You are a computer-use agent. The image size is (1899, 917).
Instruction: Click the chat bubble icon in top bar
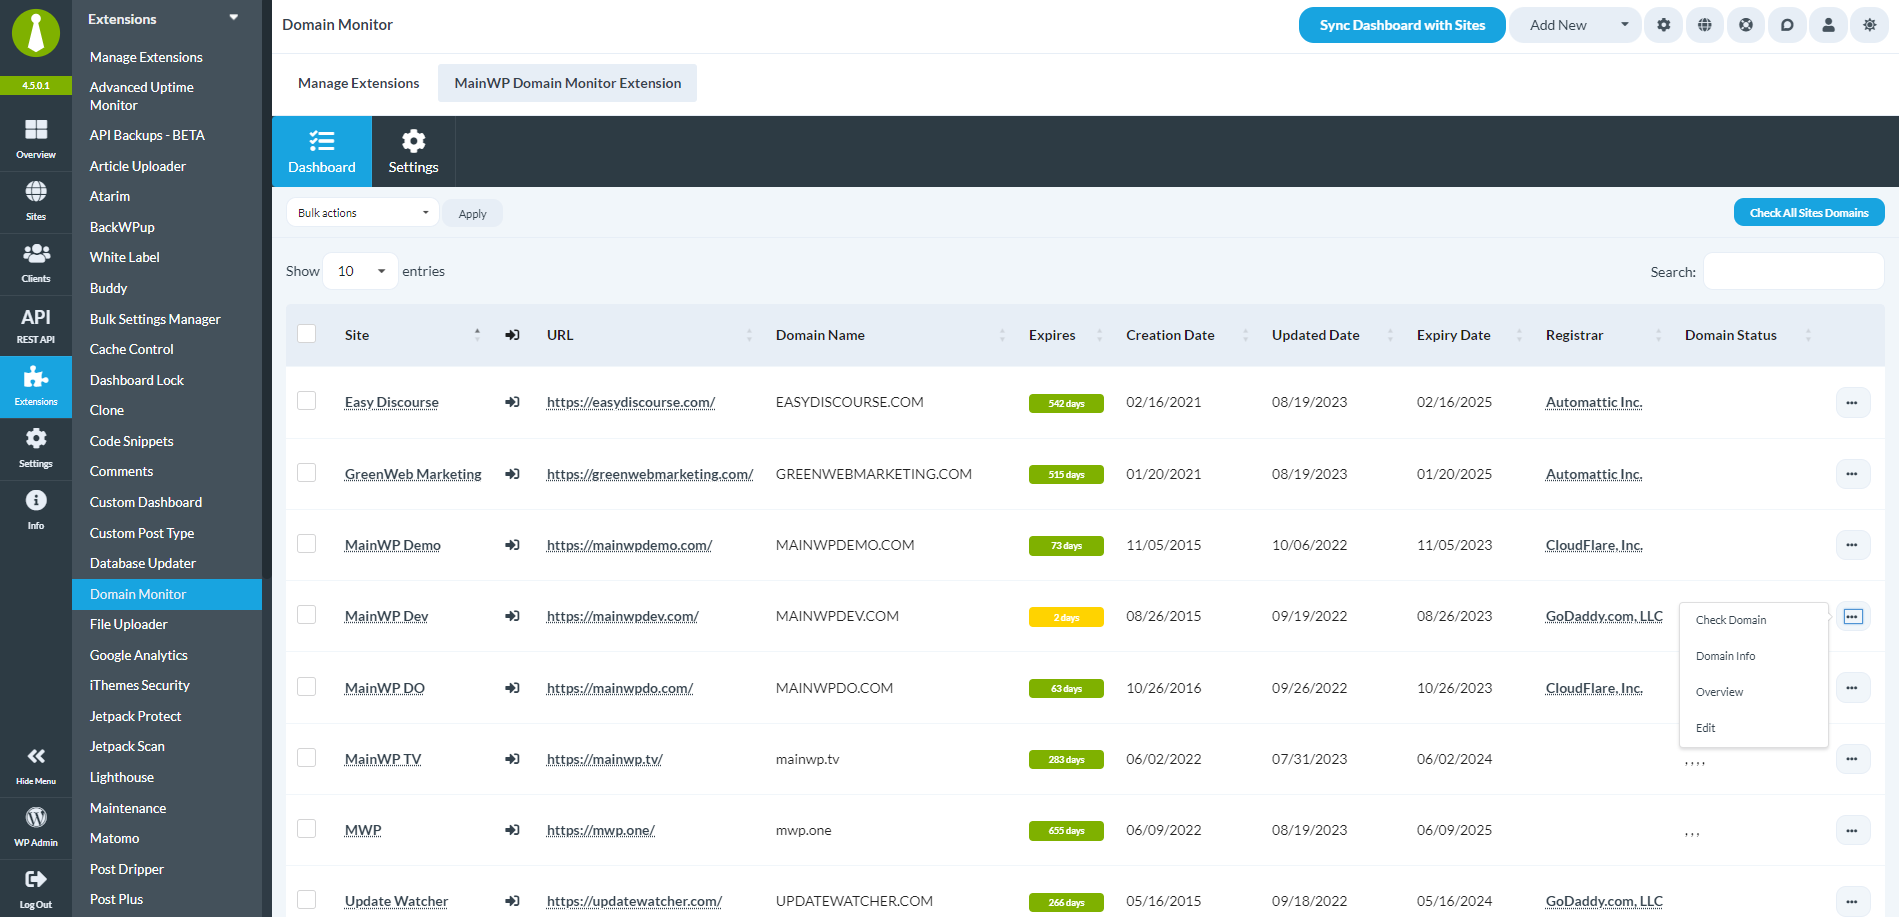(1787, 25)
